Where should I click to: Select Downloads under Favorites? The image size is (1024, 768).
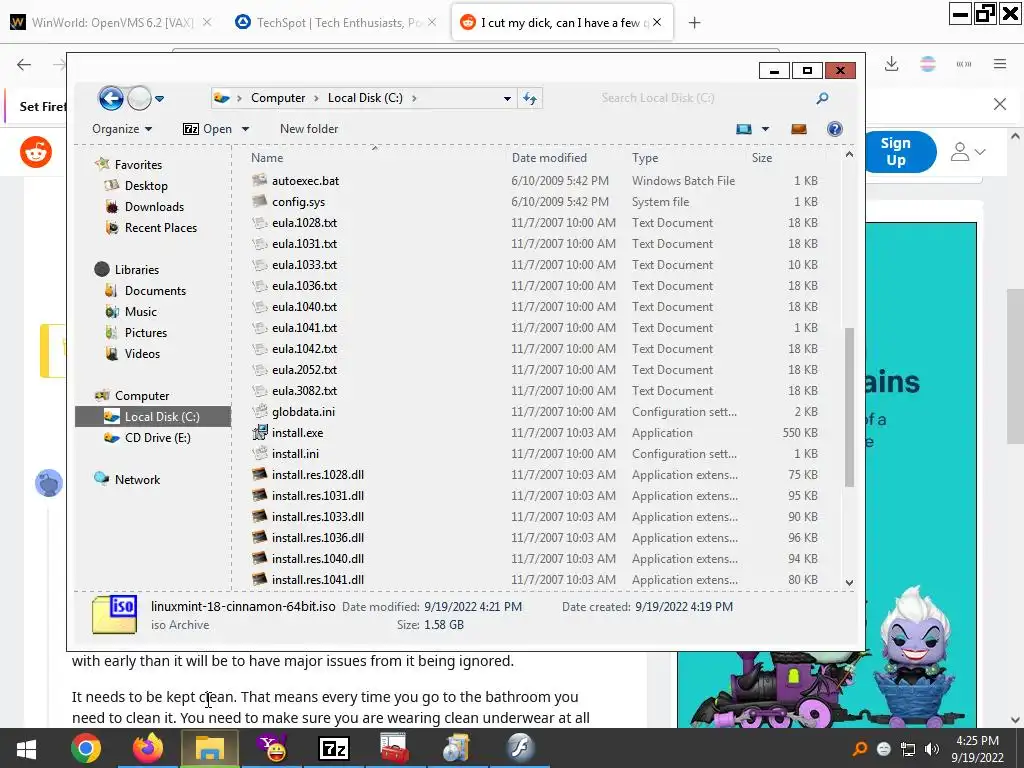154,206
